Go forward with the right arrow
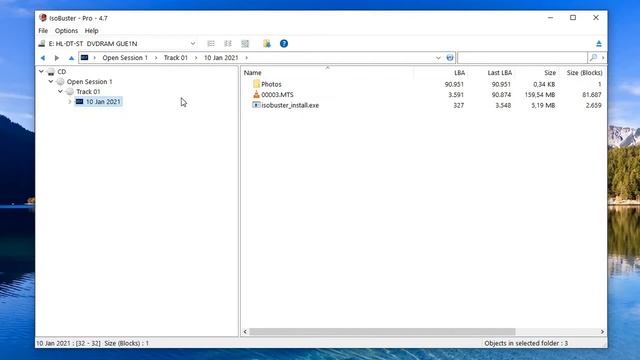The height and width of the screenshot is (360, 640). (x=57, y=58)
